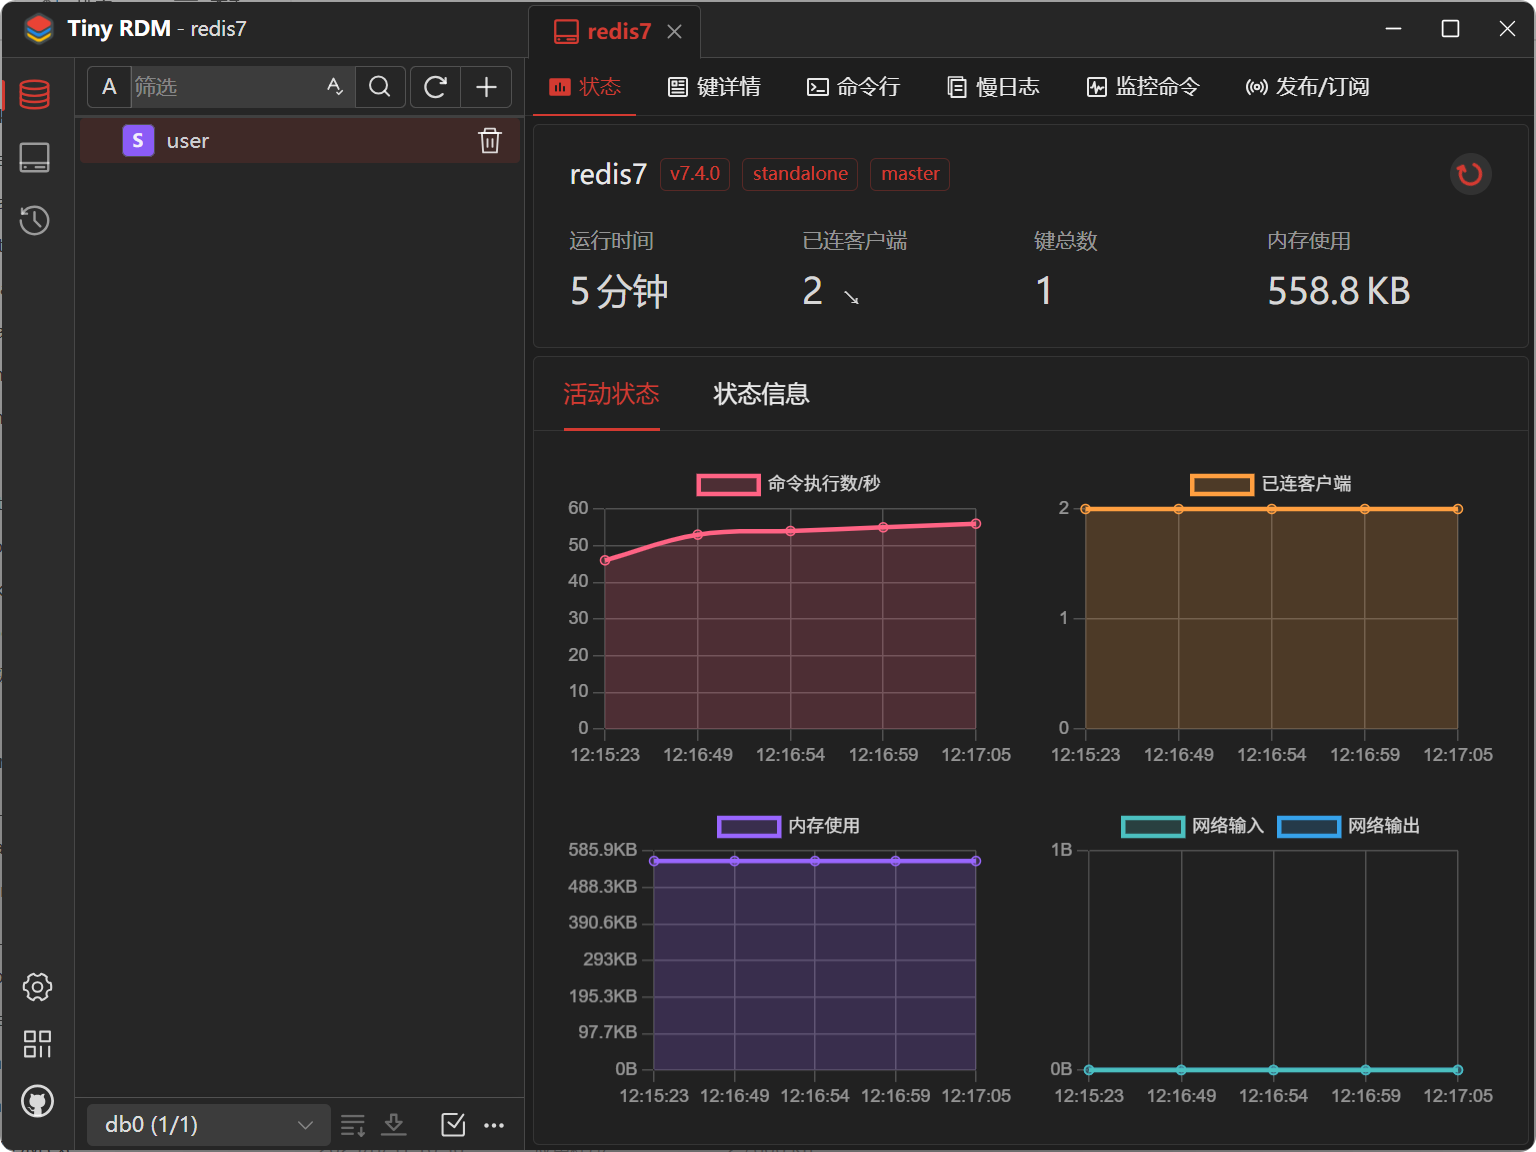Select the 状态信息 sub-tab
This screenshot has height=1152, width=1536.
[x=761, y=394]
